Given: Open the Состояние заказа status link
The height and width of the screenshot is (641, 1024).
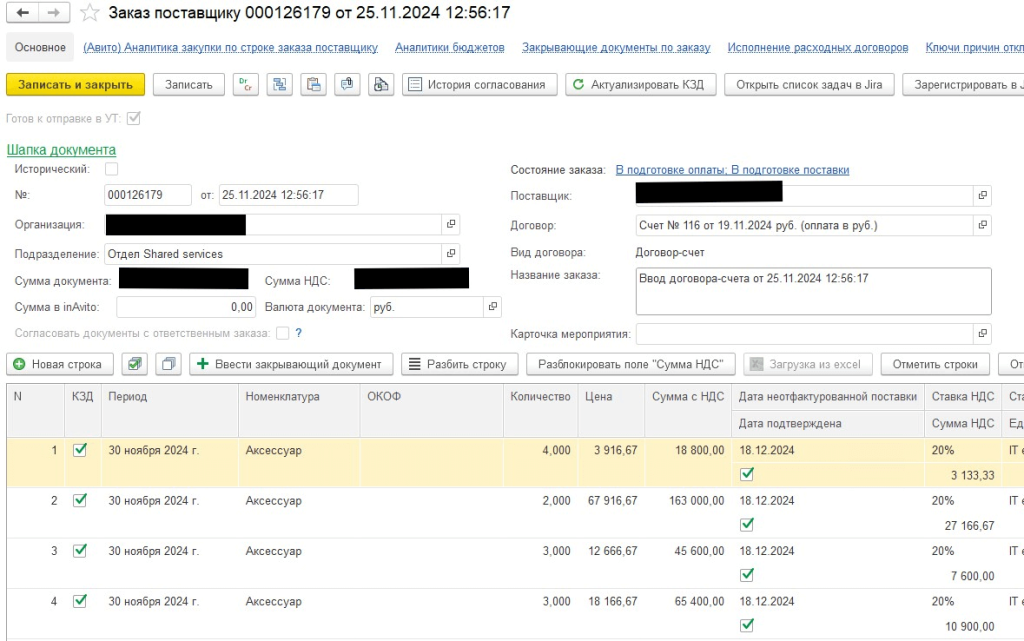Looking at the screenshot, I should pos(732,170).
